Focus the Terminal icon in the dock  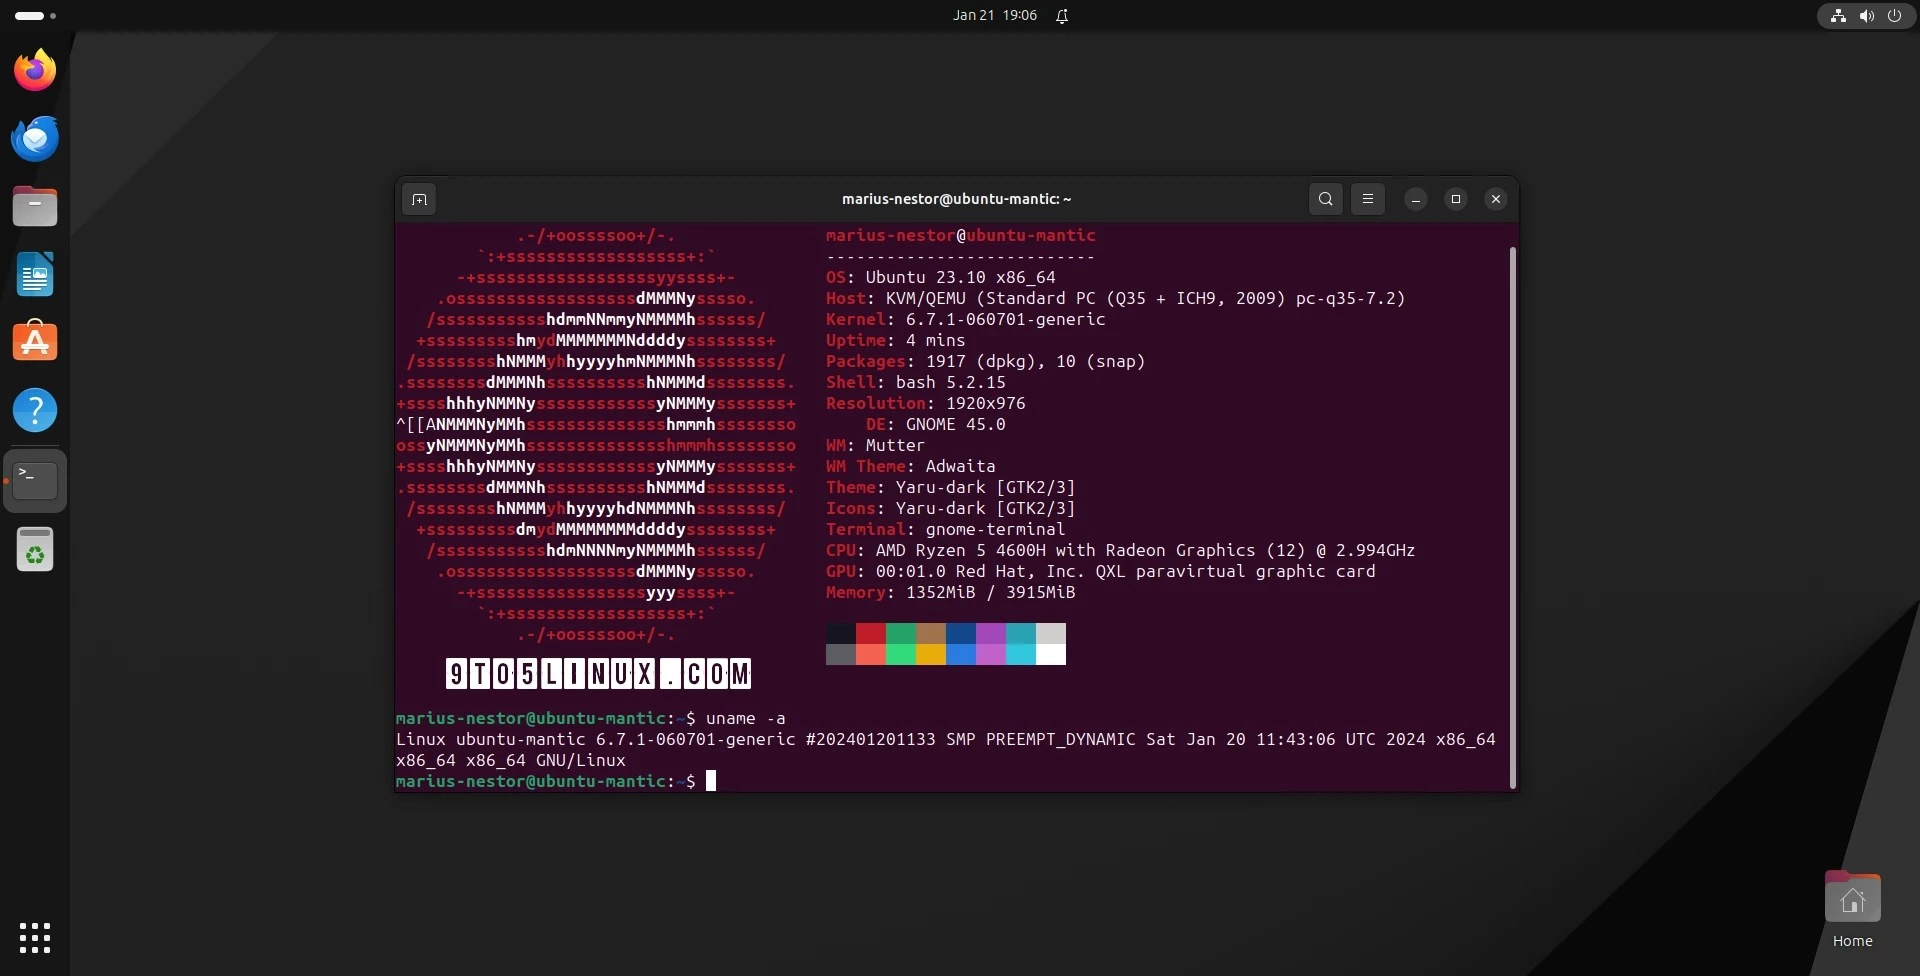click(x=35, y=480)
